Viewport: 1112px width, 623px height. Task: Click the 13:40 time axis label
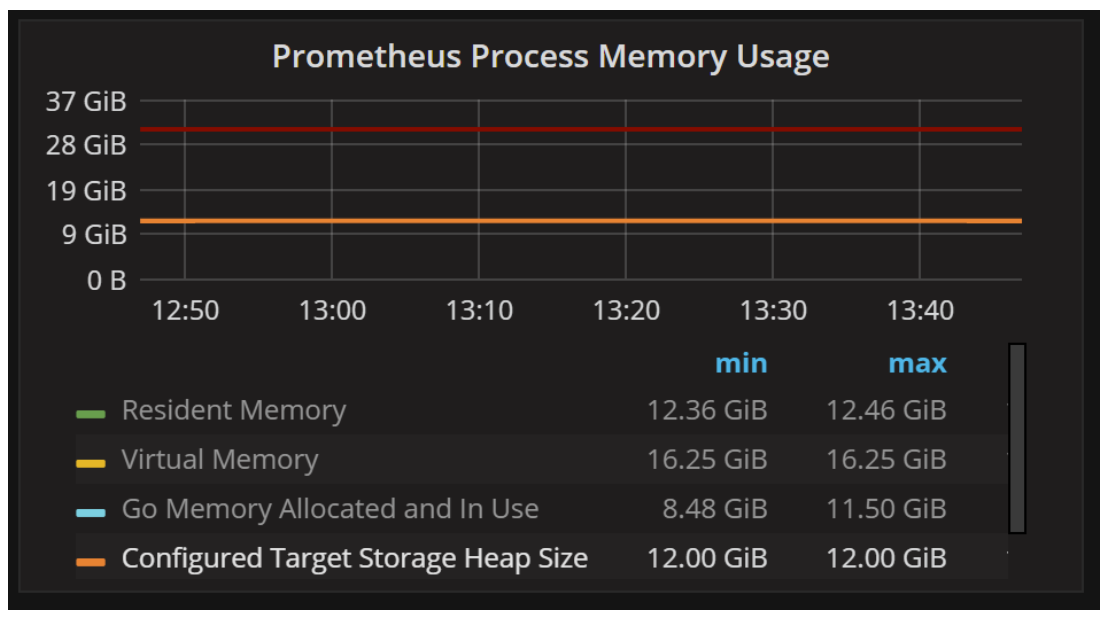coord(920,310)
